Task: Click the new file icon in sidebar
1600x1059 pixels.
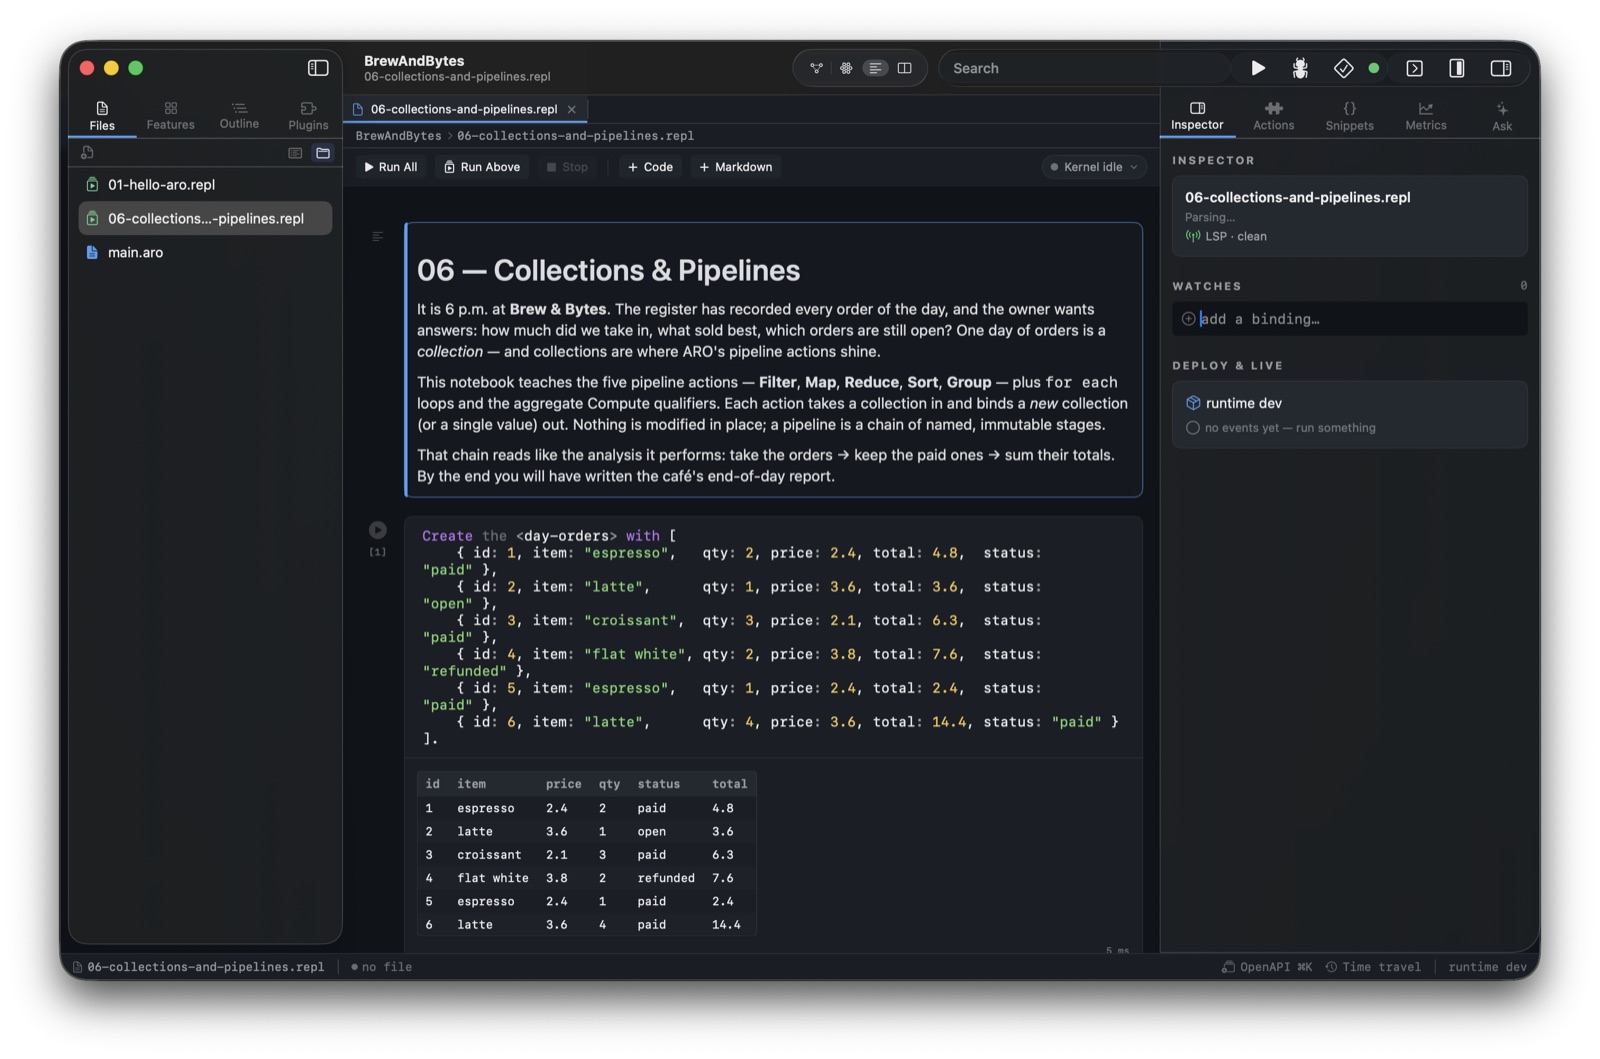Action: (87, 153)
